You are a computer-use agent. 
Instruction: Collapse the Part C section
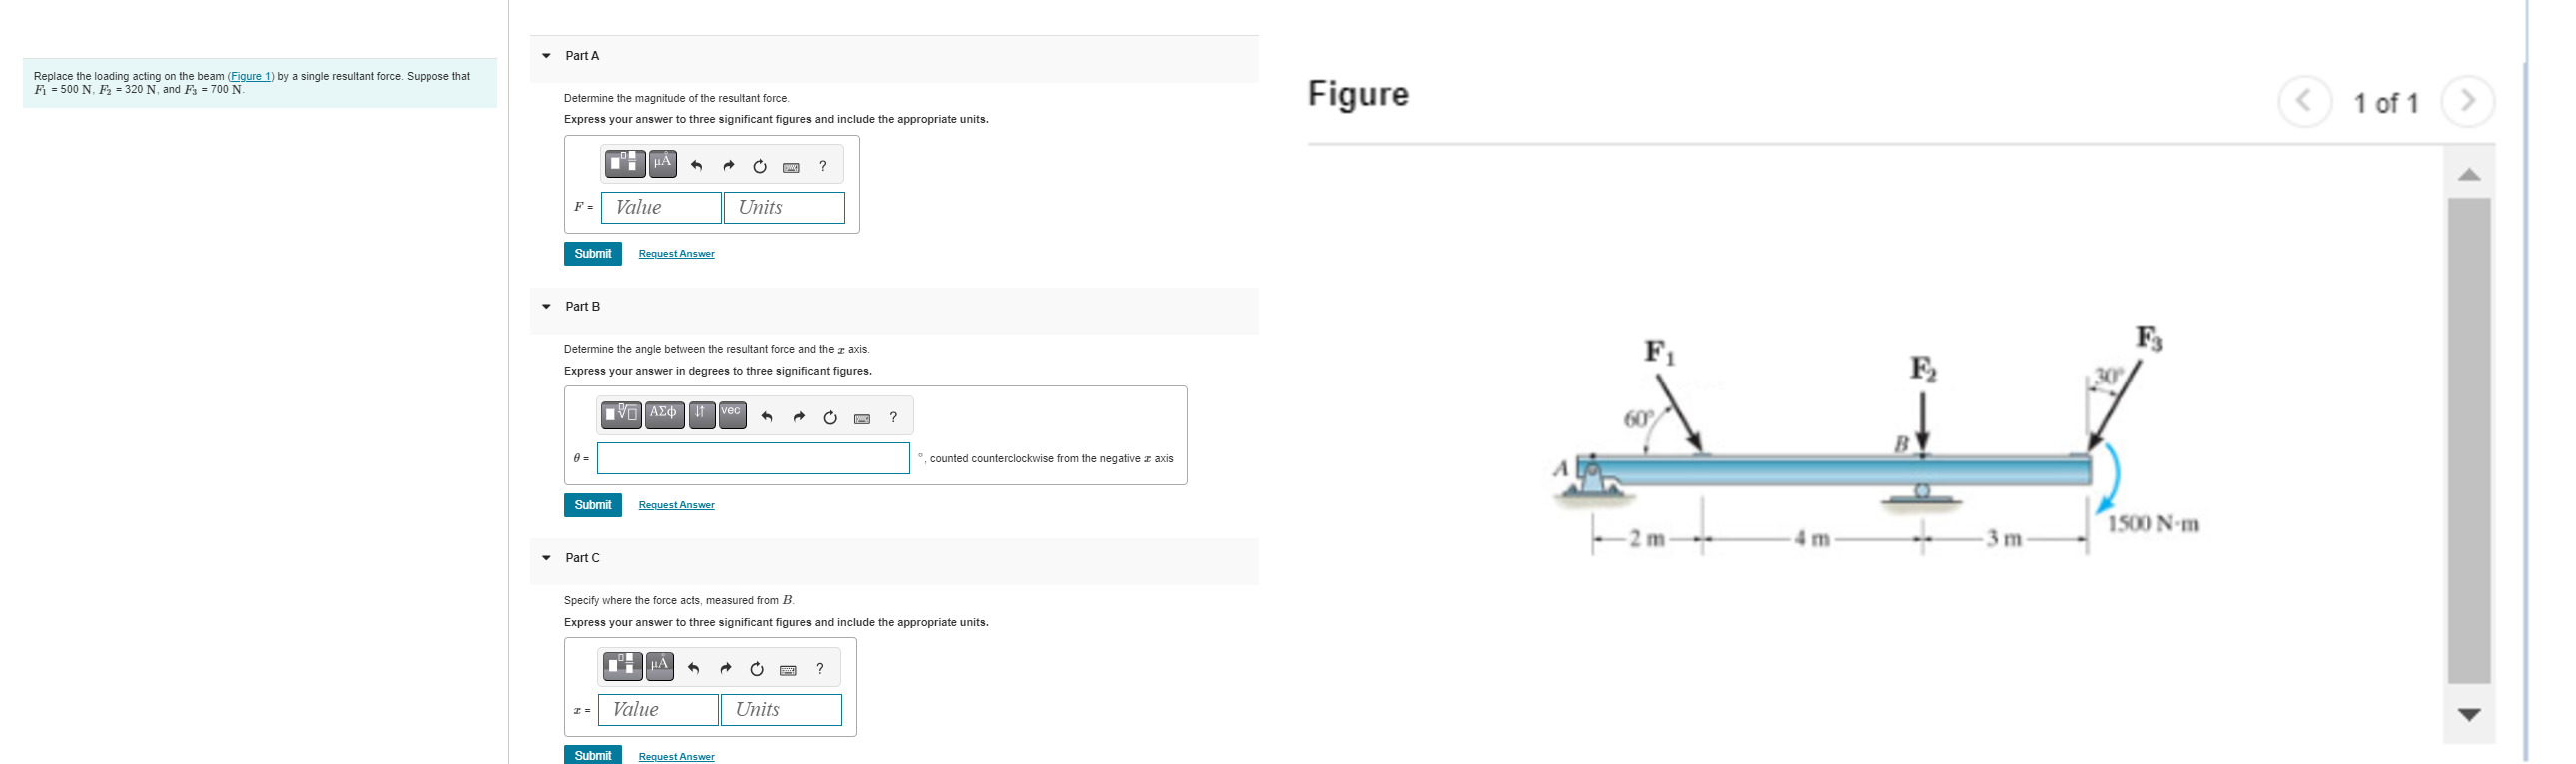[x=547, y=558]
